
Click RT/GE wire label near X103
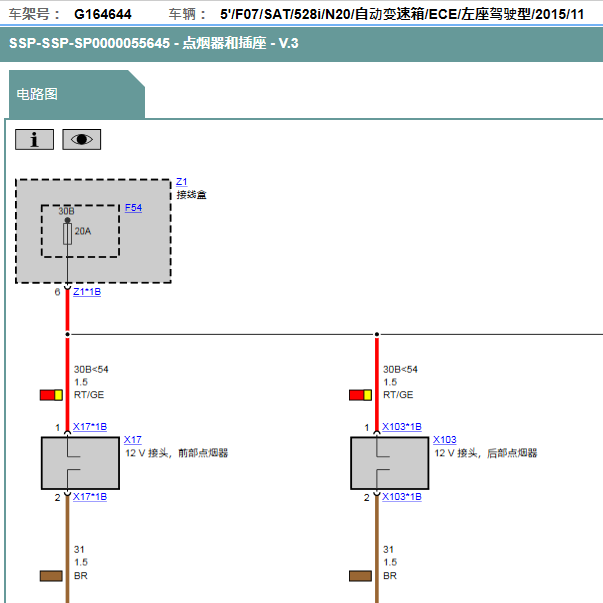(x=398, y=395)
